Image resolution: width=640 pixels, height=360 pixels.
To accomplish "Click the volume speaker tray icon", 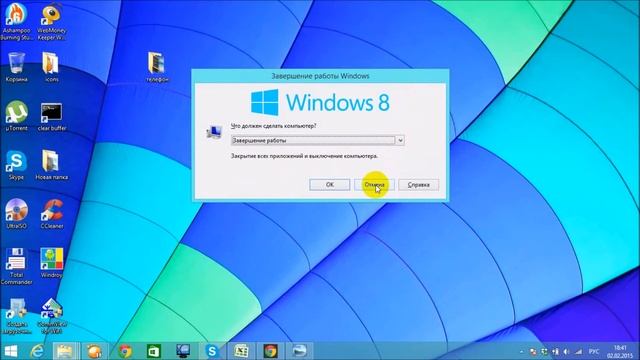I will 567,352.
